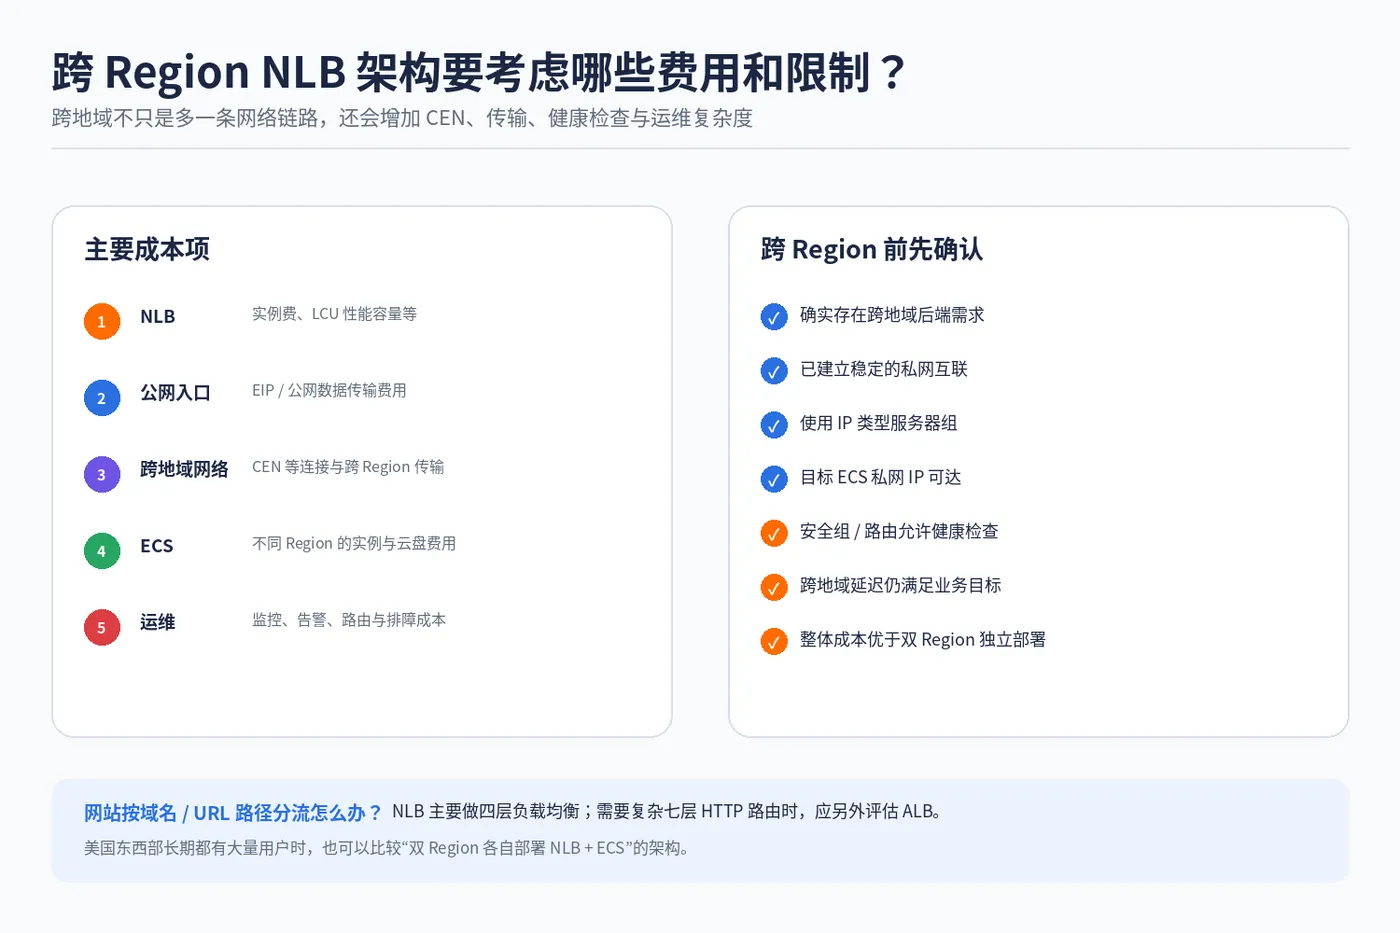Click the main title 跨 Region NLB 架构要考虑哪些费用和限制？
Image resolution: width=1400 pixels, height=933 pixels.
479,73
